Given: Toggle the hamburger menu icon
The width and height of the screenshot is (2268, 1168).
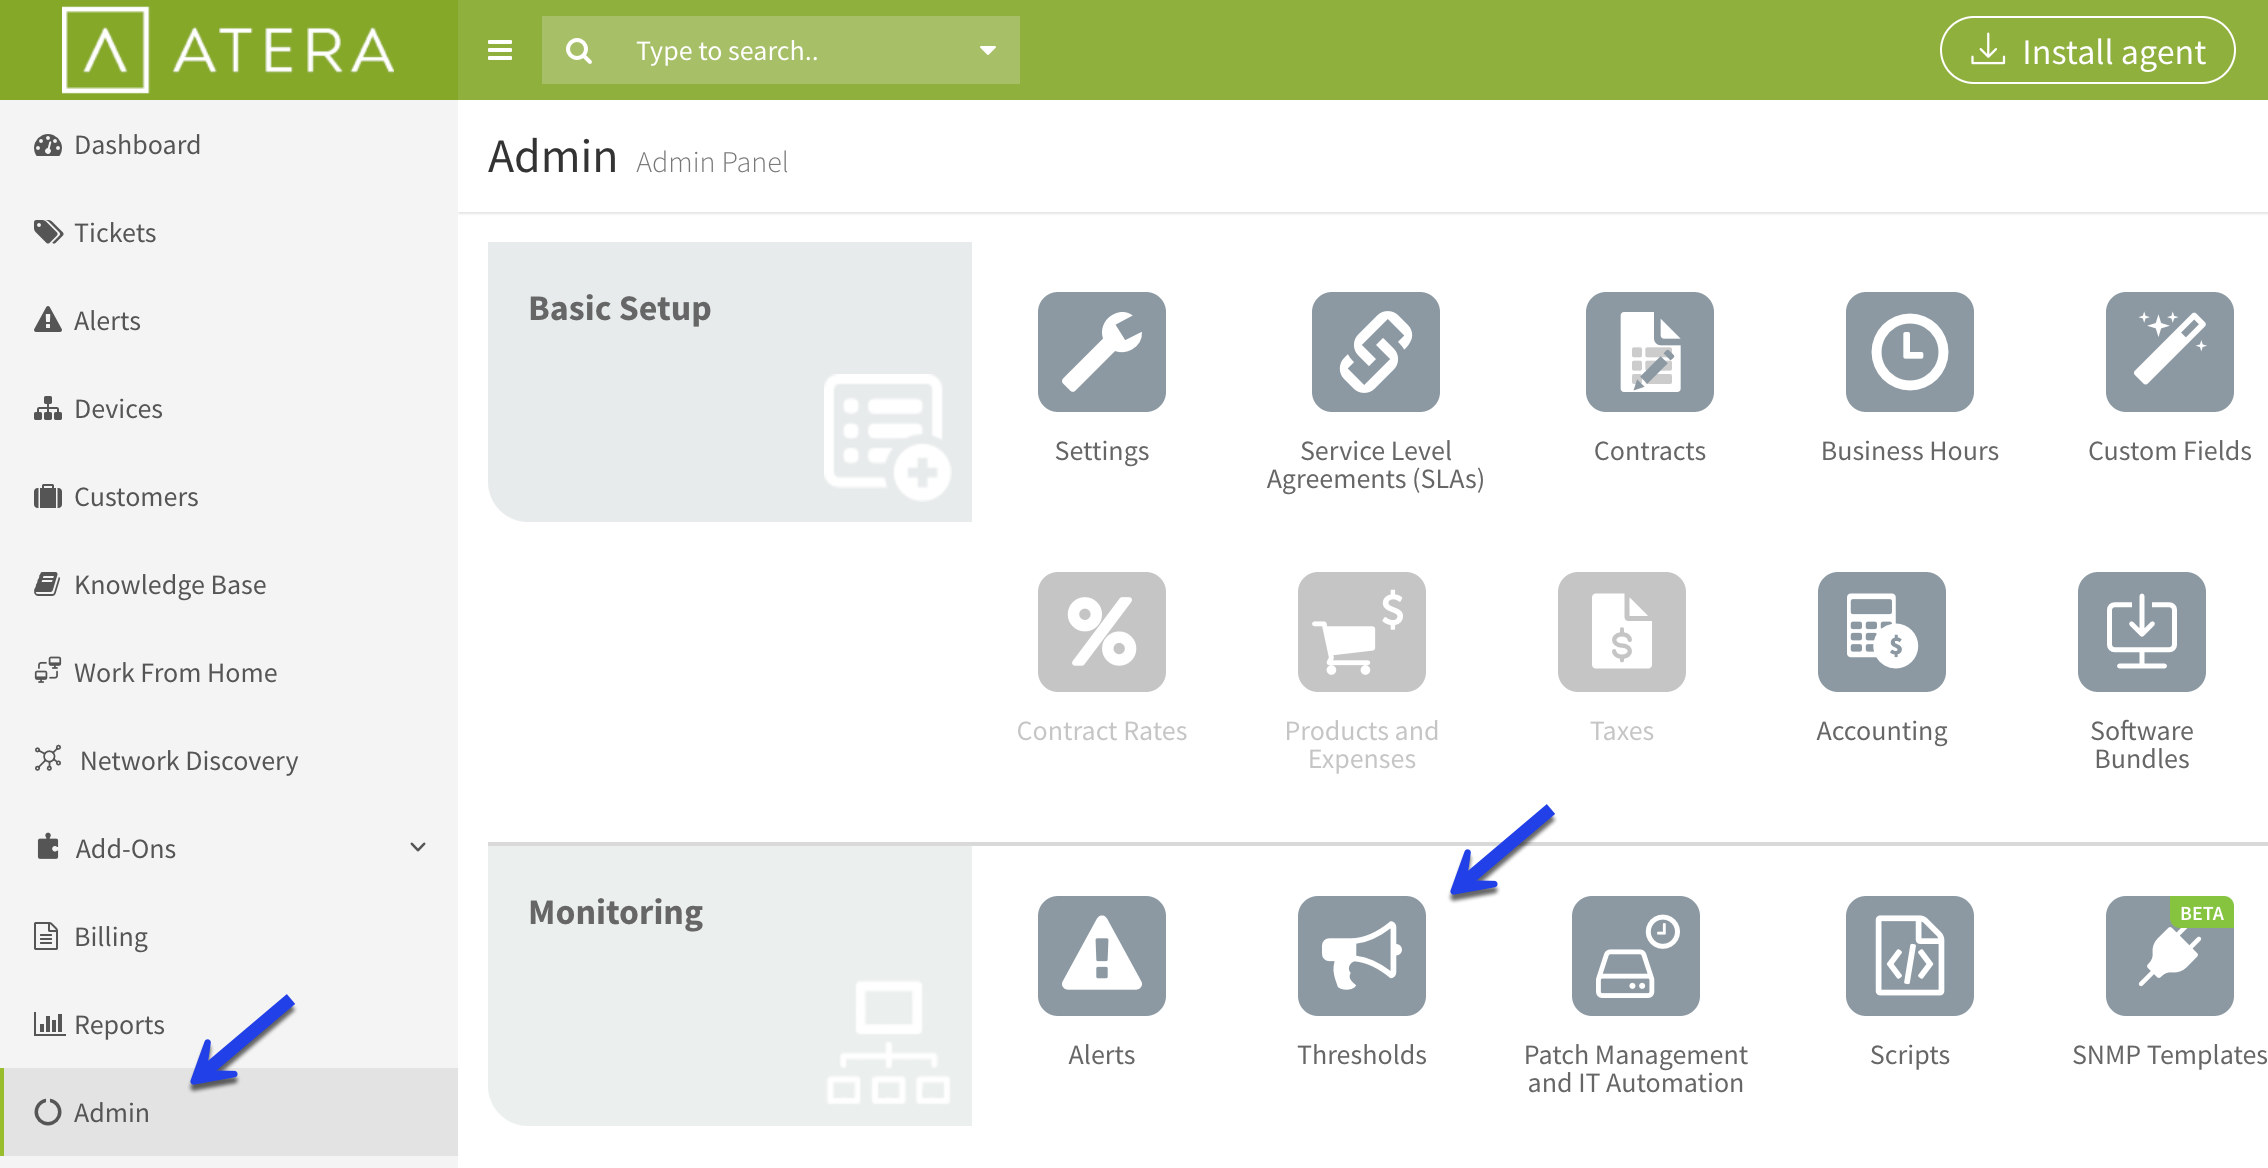Looking at the screenshot, I should (500, 50).
